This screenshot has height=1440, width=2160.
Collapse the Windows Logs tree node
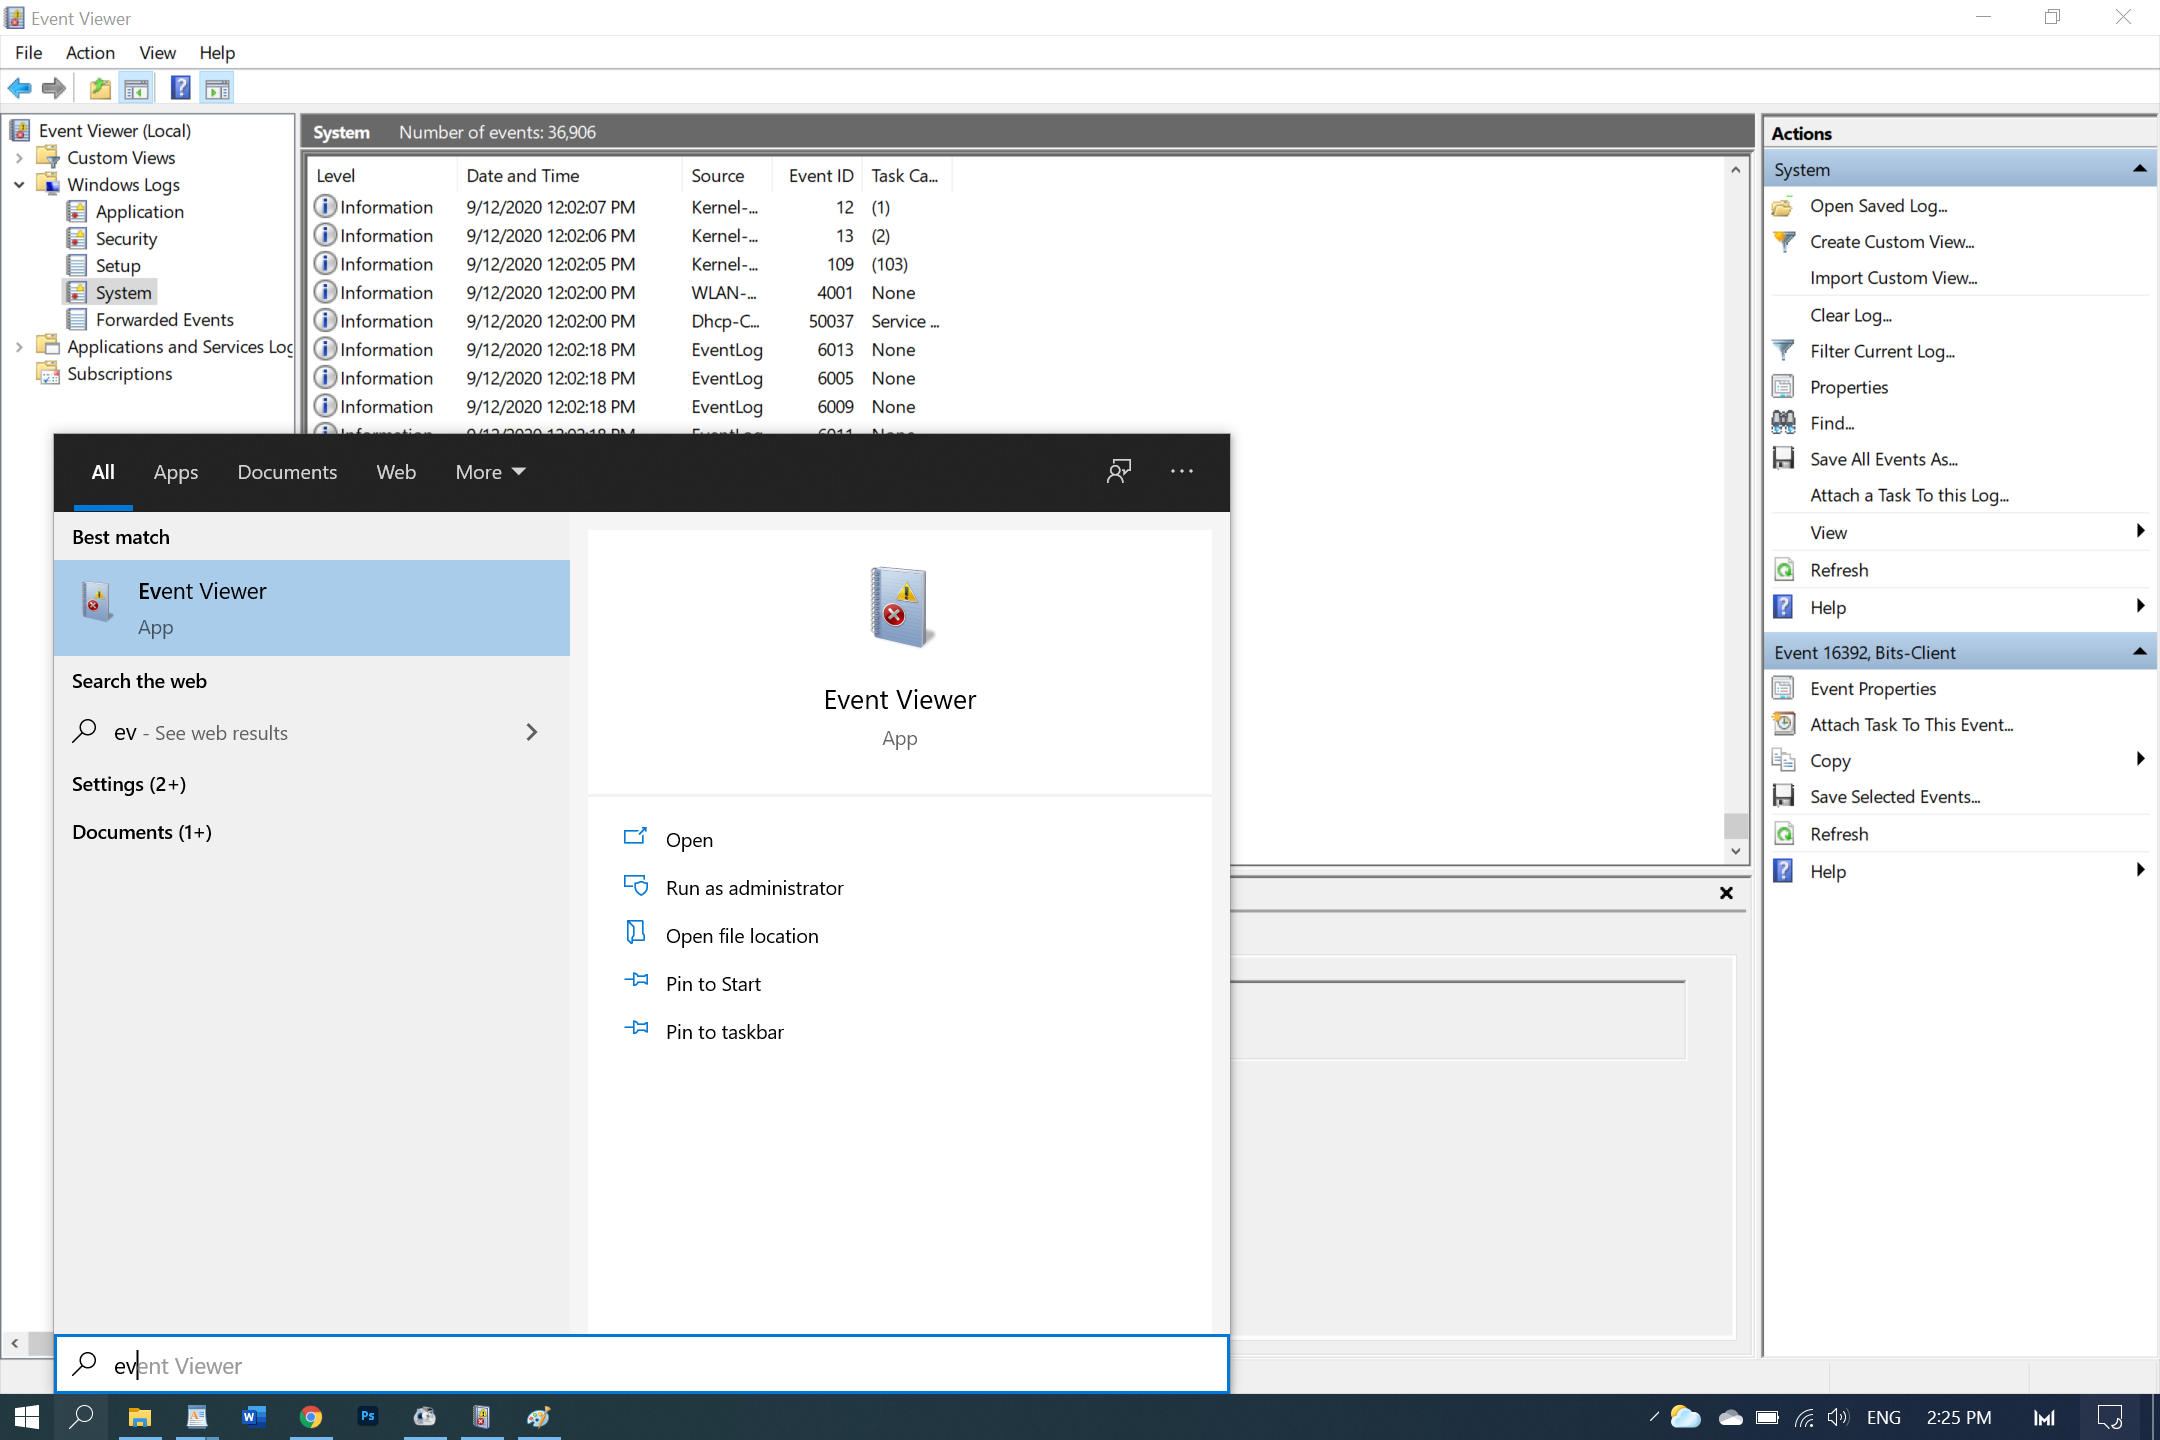tap(19, 185)
